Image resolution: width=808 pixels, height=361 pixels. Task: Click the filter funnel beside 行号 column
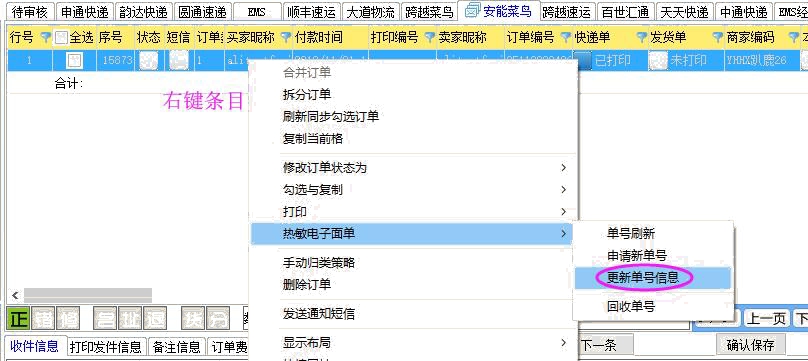pos(46,37)
